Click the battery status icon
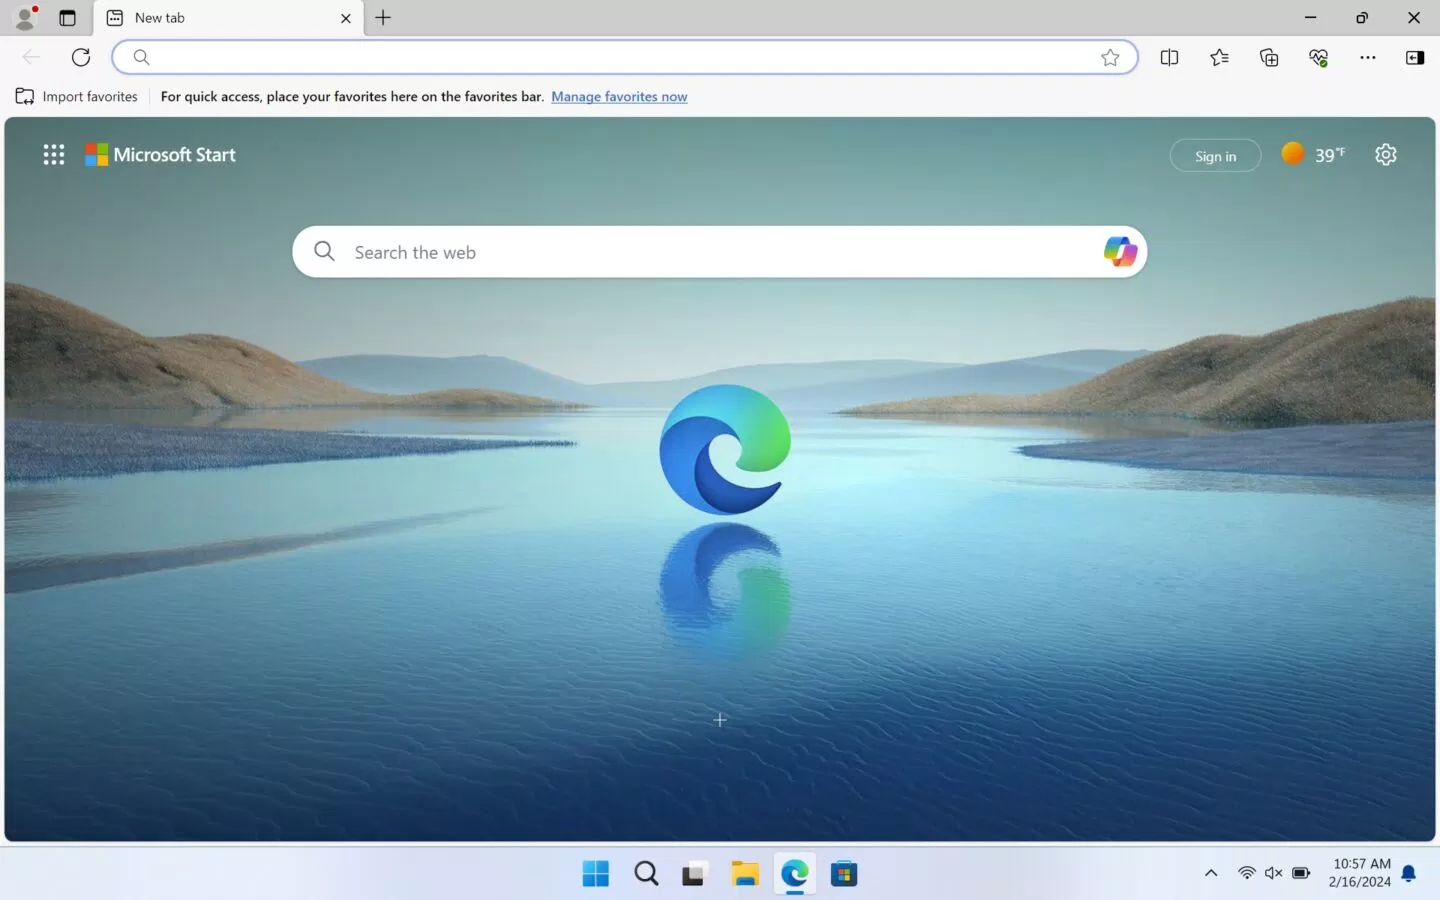 [1301, 873]
